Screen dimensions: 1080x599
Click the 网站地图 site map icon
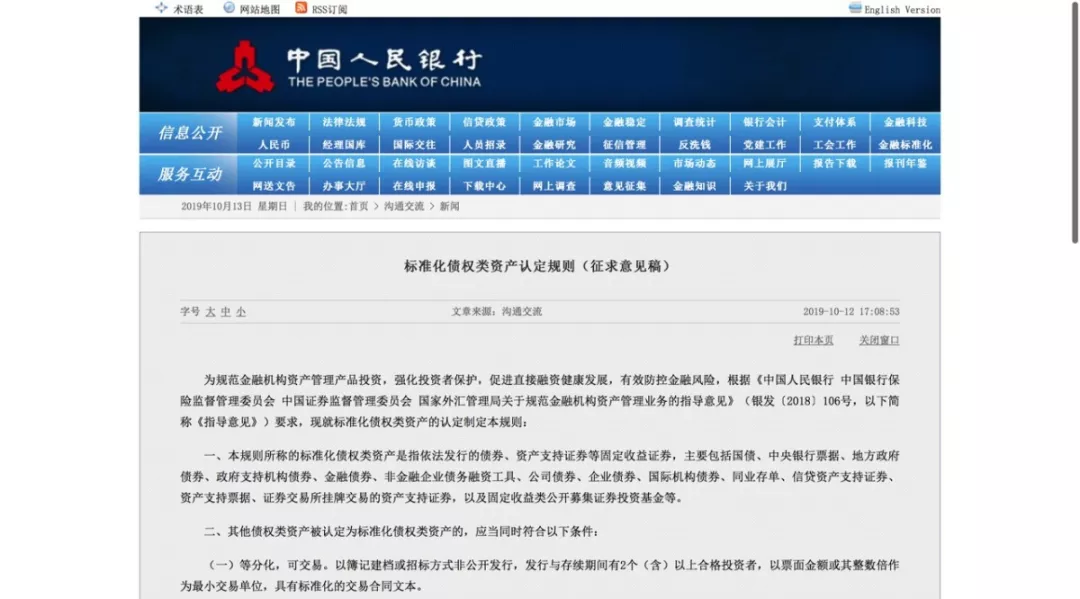click(x=229, y=8)
